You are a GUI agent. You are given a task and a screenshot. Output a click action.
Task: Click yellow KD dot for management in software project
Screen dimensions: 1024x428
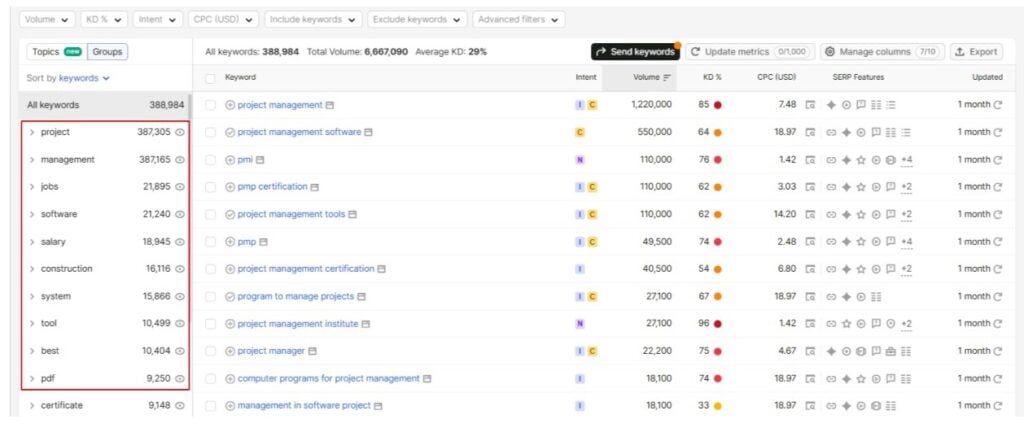(x=717, y=406)
